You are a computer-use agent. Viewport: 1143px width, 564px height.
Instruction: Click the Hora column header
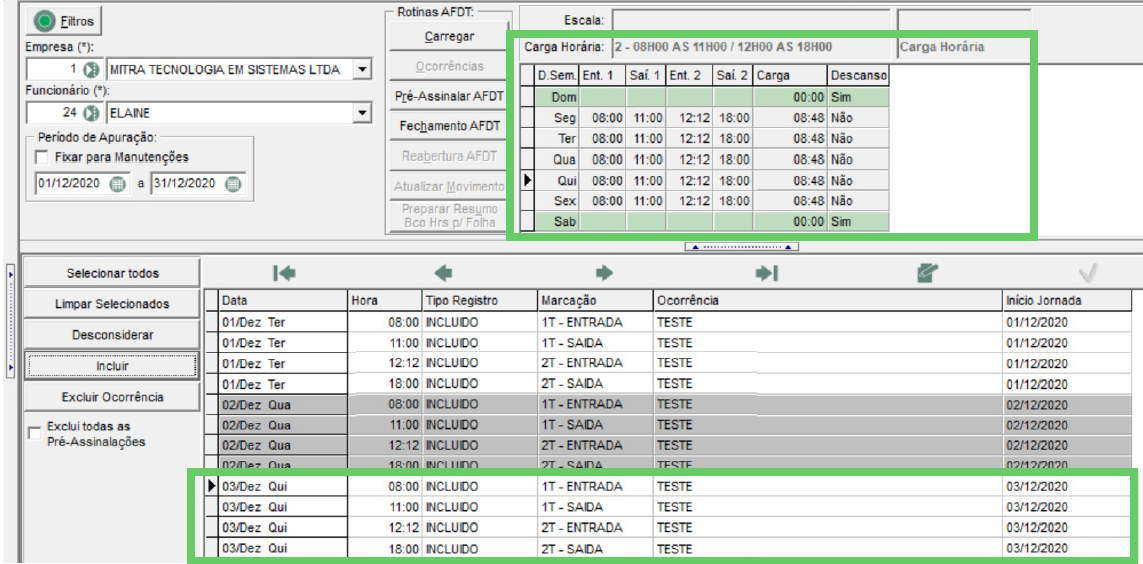pos(385,300)
